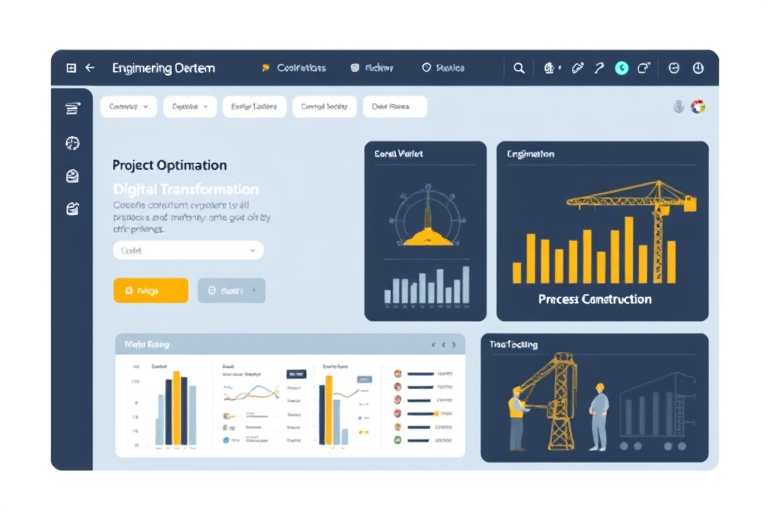768x512 pixels.
Task: Expand the first filter dropdown chip
Action: [x=128, y=106]
